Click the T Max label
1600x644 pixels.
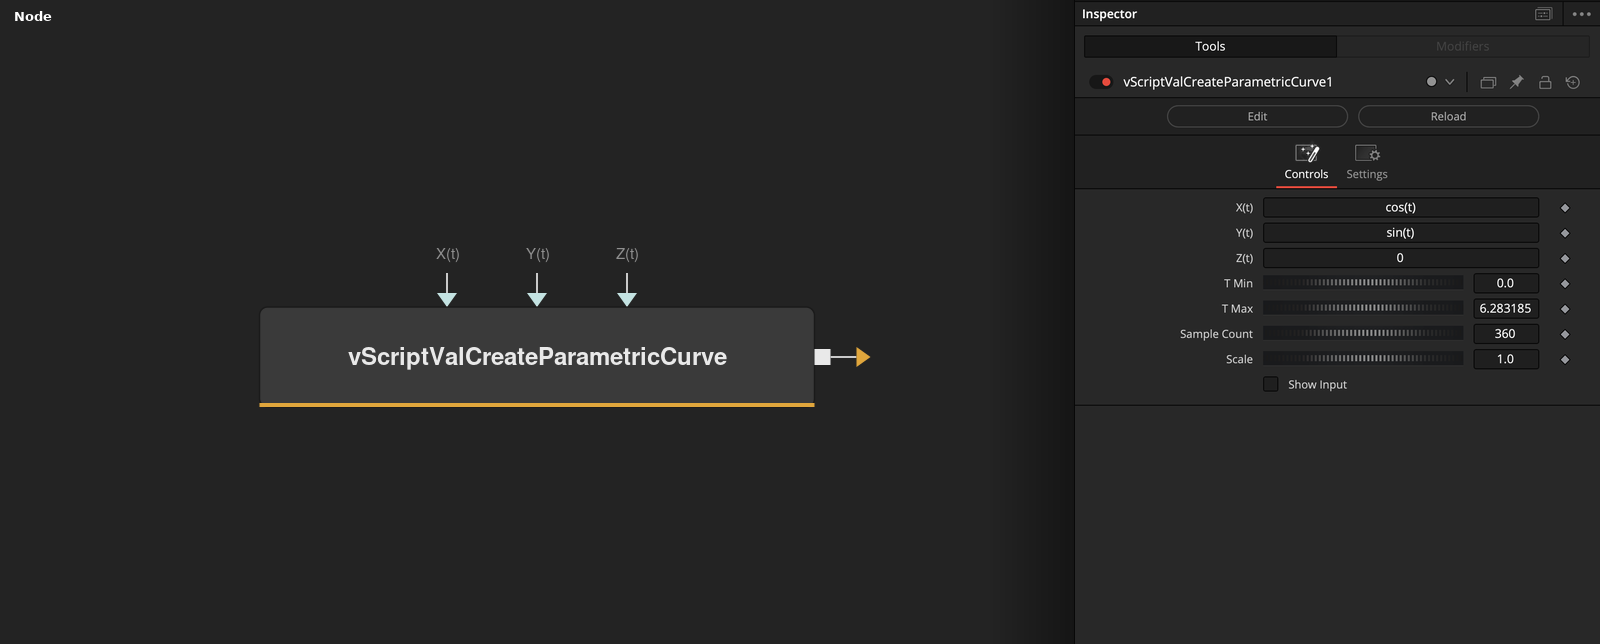(1237, 309)
